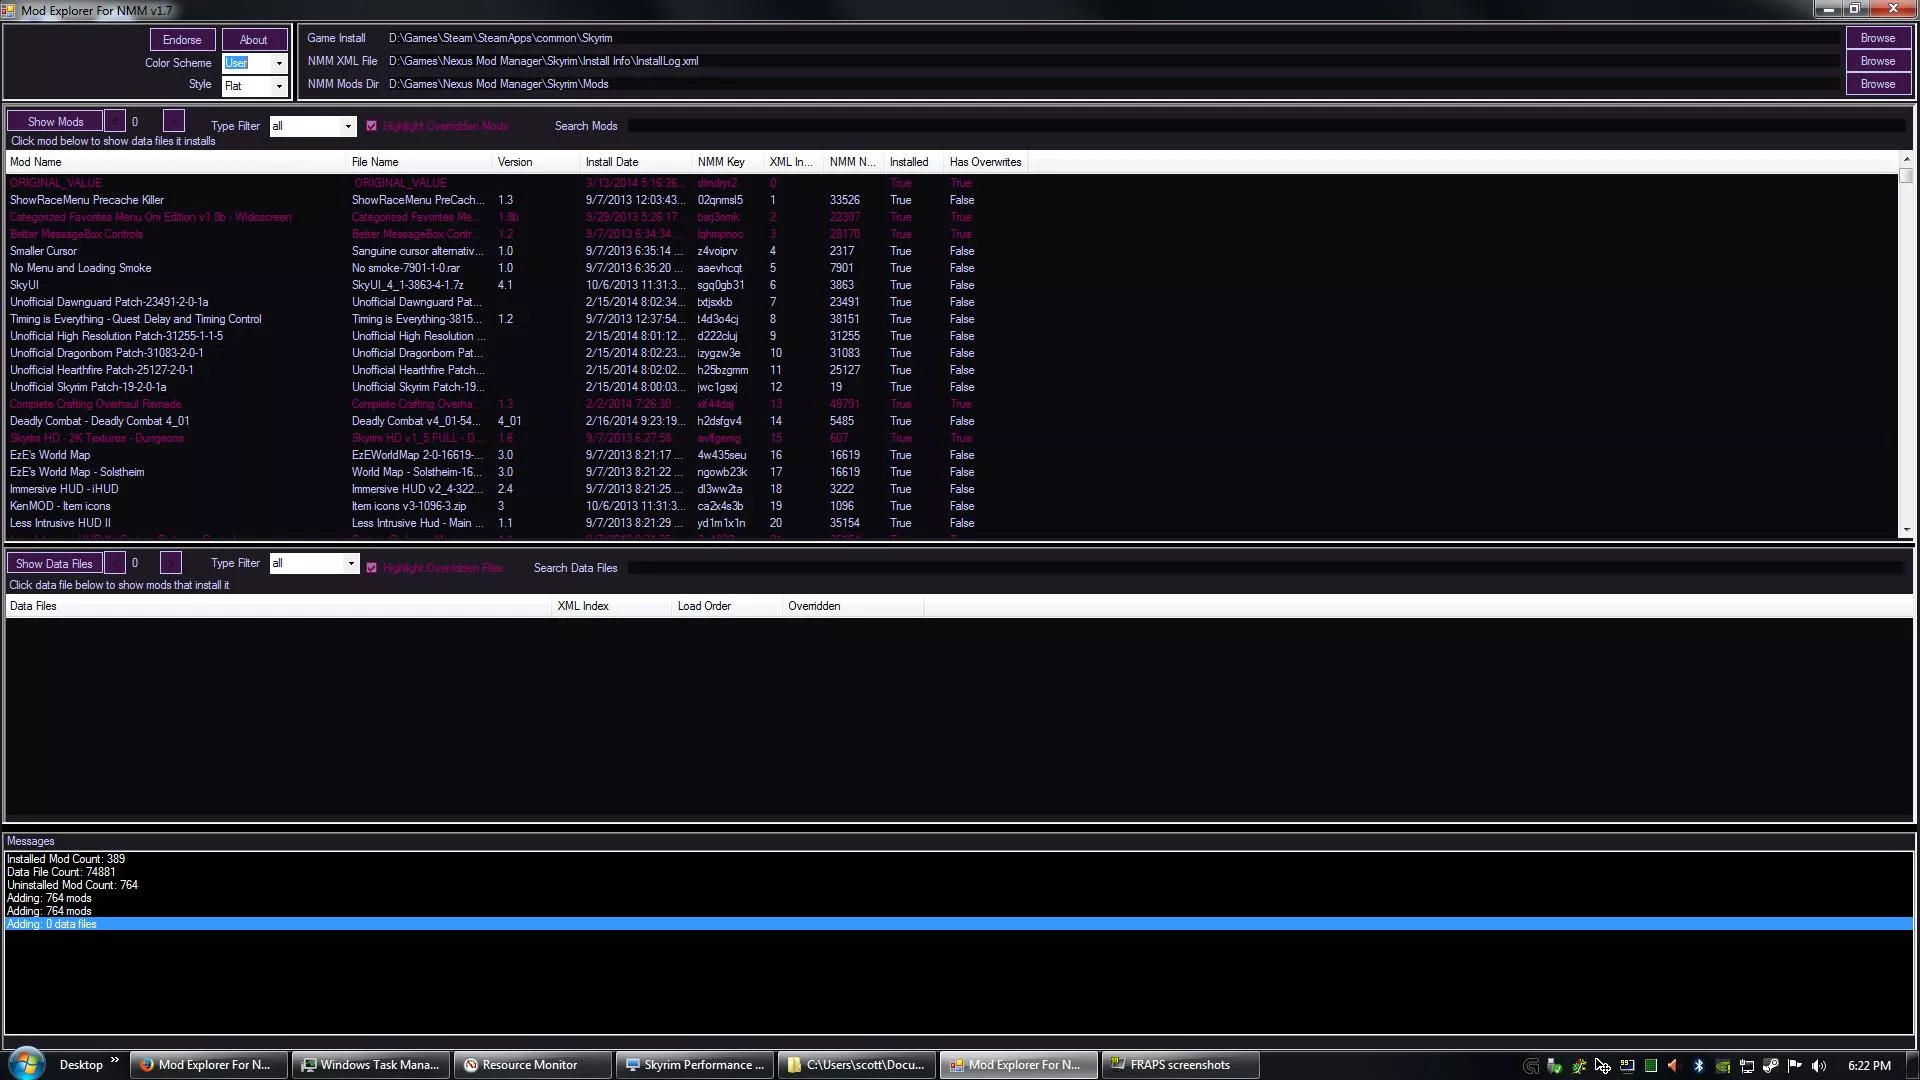Click next arrow beside Show Data Files
This screenshot has height=1080, width=1920.
pyautogui.click(x=171, y=564)
